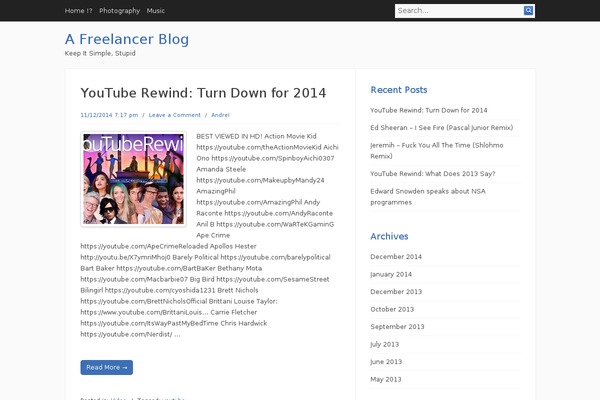Click the Archives heading
This screenshot has height=400, width=600.
(389, 237)
